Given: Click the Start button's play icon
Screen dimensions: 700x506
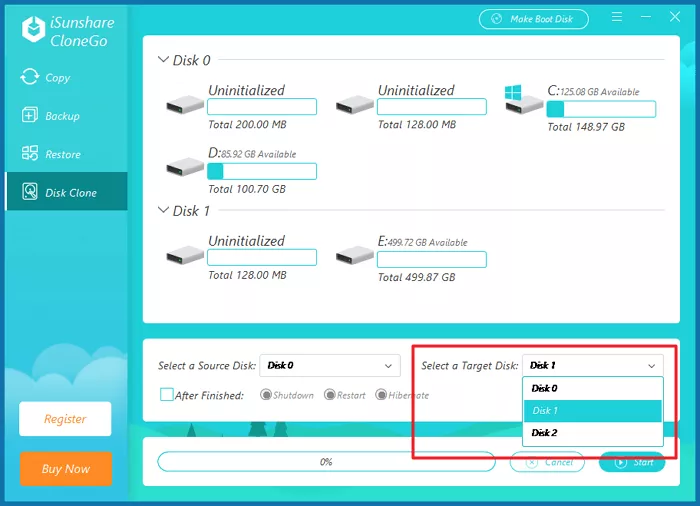Looking at the screenshot, I should coord(621,462).
